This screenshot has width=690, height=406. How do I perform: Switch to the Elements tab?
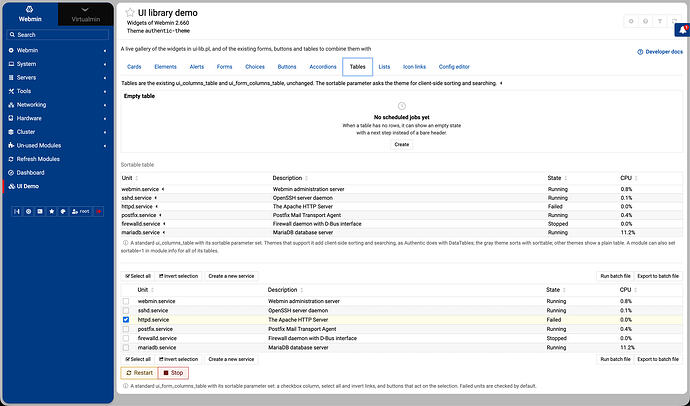pyautogui.click(x=165, y=67)
